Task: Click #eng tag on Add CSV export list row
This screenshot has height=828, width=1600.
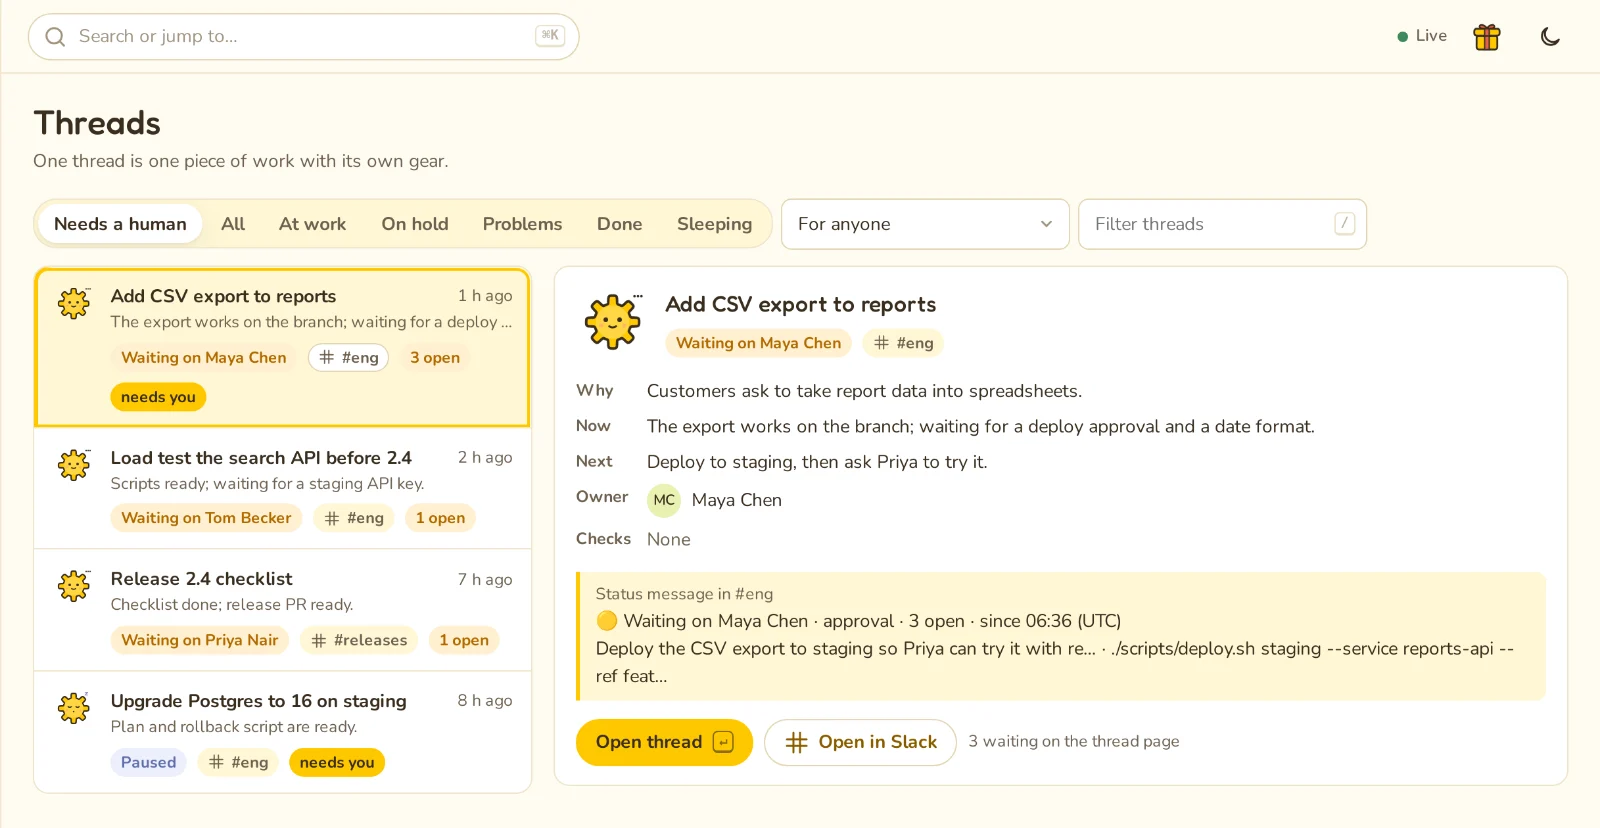Action: point(349,357)
